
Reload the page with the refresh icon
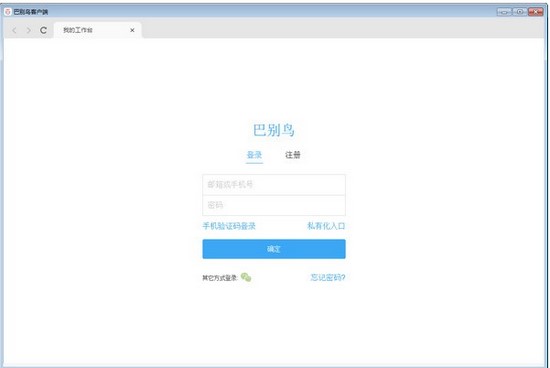pyautogui.click(x=43, y=31)
